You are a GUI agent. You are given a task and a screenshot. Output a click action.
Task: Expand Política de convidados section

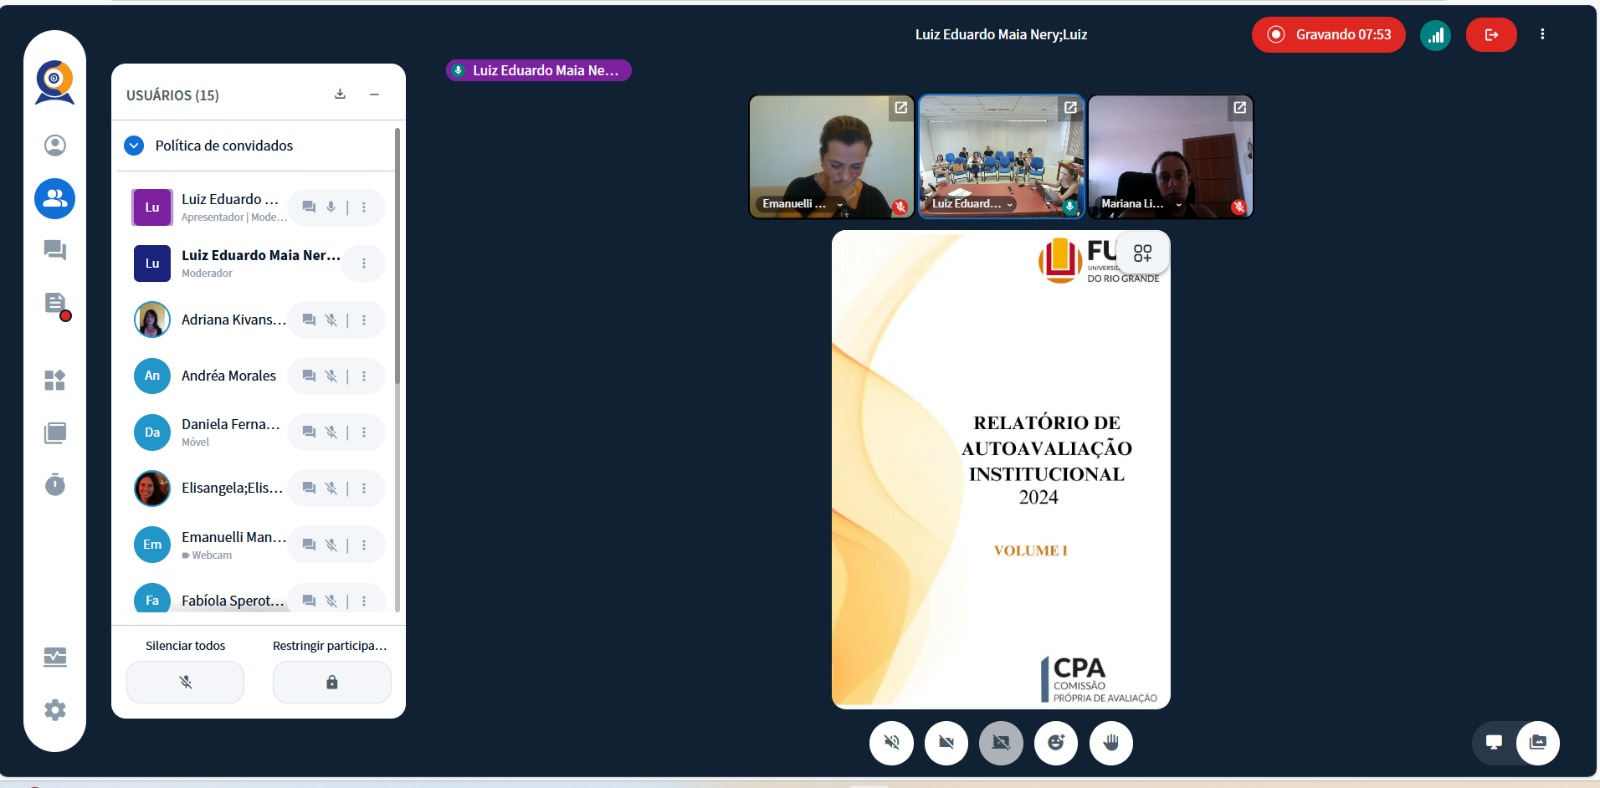click(x=134, y=146)
